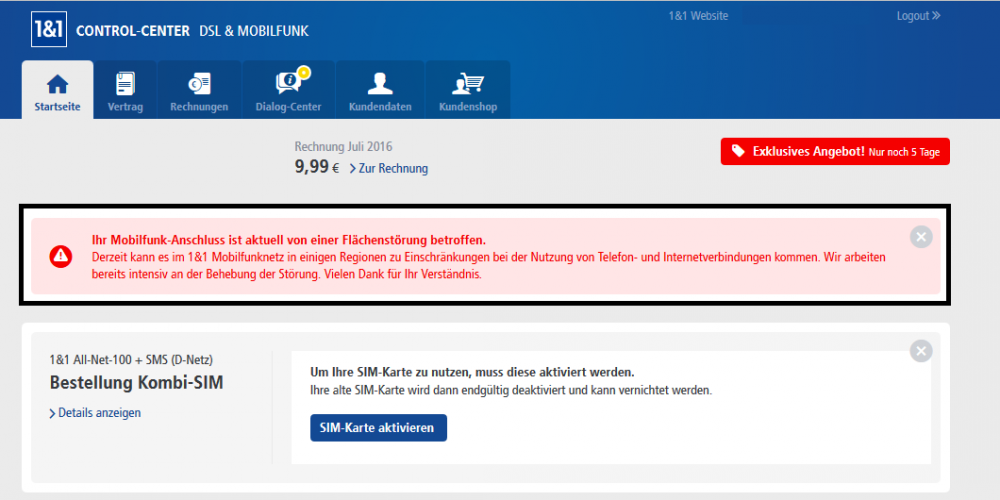Image resolution: width=1000 pixels, height=500 pixels.
Task: Open the Vertrag document icon
Action: [x=125, y=83]
